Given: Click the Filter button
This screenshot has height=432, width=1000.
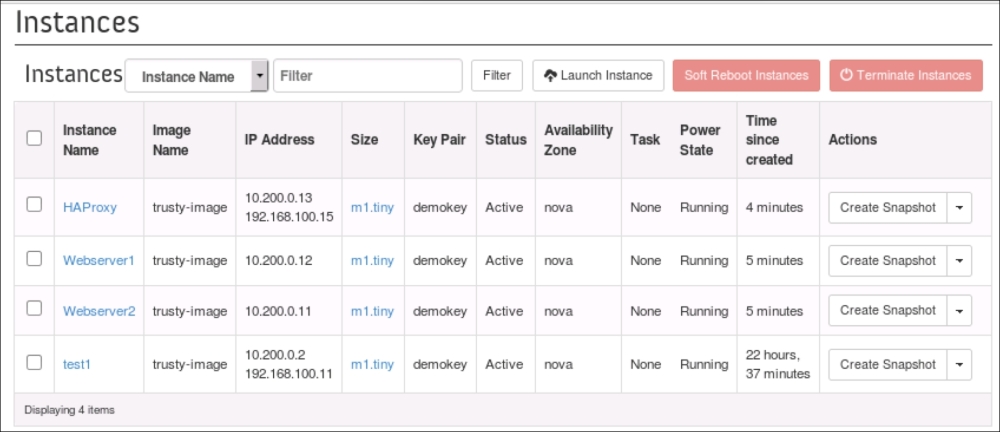Looking at the screenshot, I should pos(496,75).
